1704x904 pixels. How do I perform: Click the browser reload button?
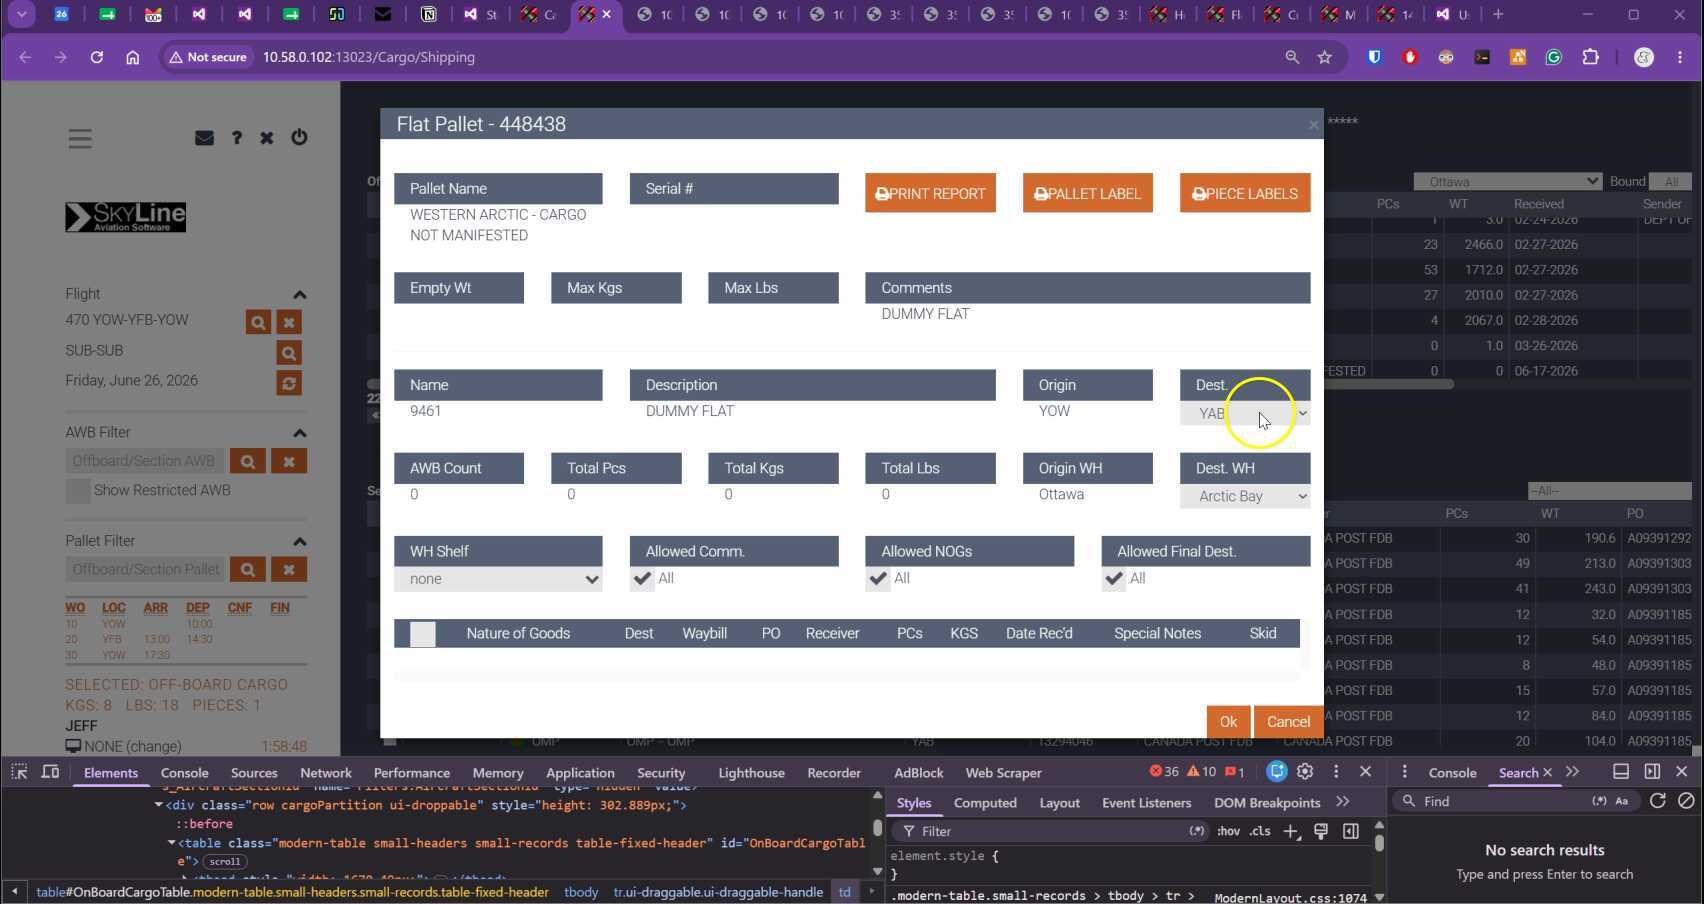coord(97,57)
